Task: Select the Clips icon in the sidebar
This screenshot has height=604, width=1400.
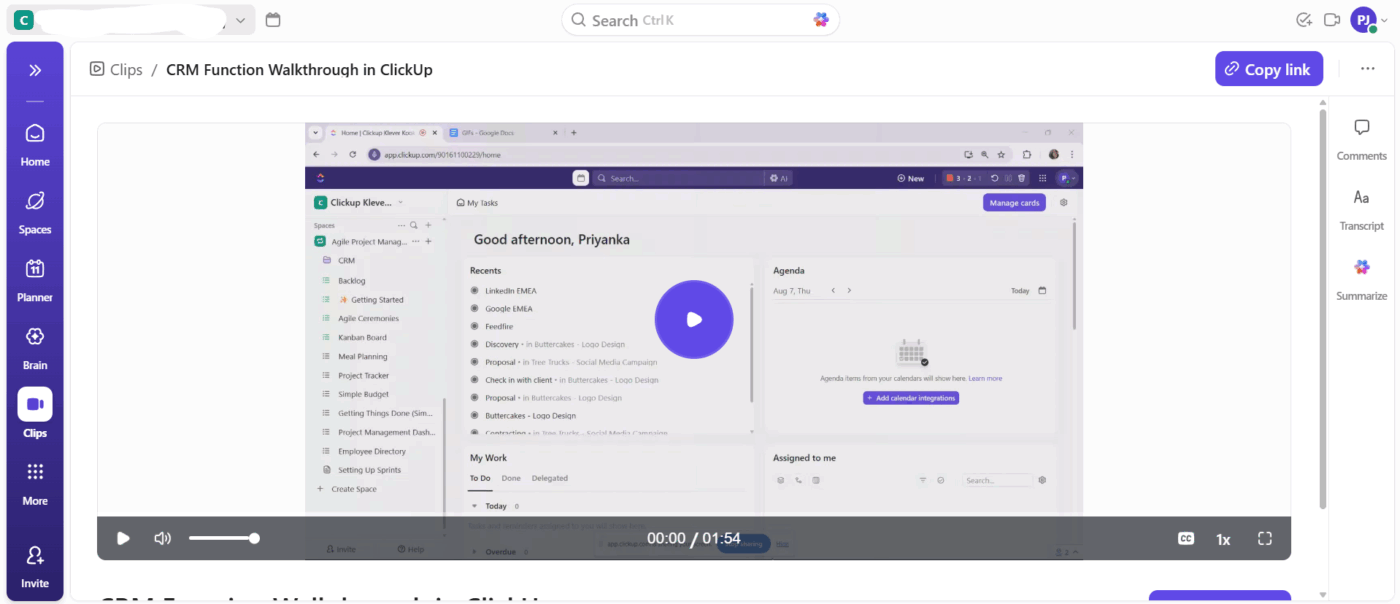Action: tap(34, 410)
